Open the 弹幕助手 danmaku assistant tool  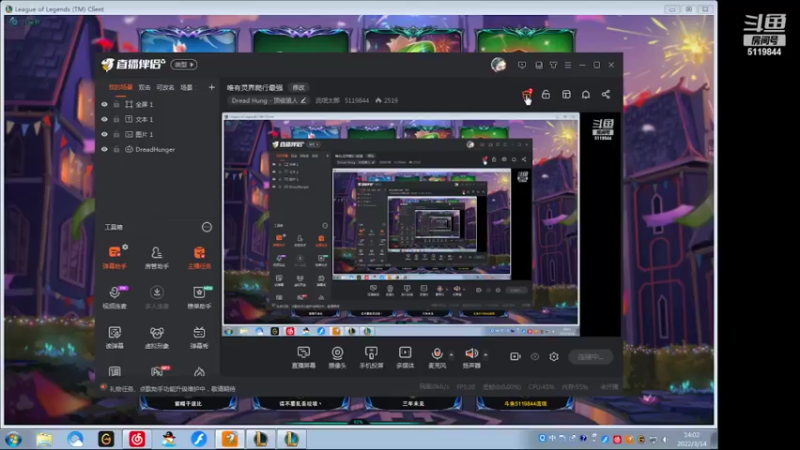tap(115, 257)
